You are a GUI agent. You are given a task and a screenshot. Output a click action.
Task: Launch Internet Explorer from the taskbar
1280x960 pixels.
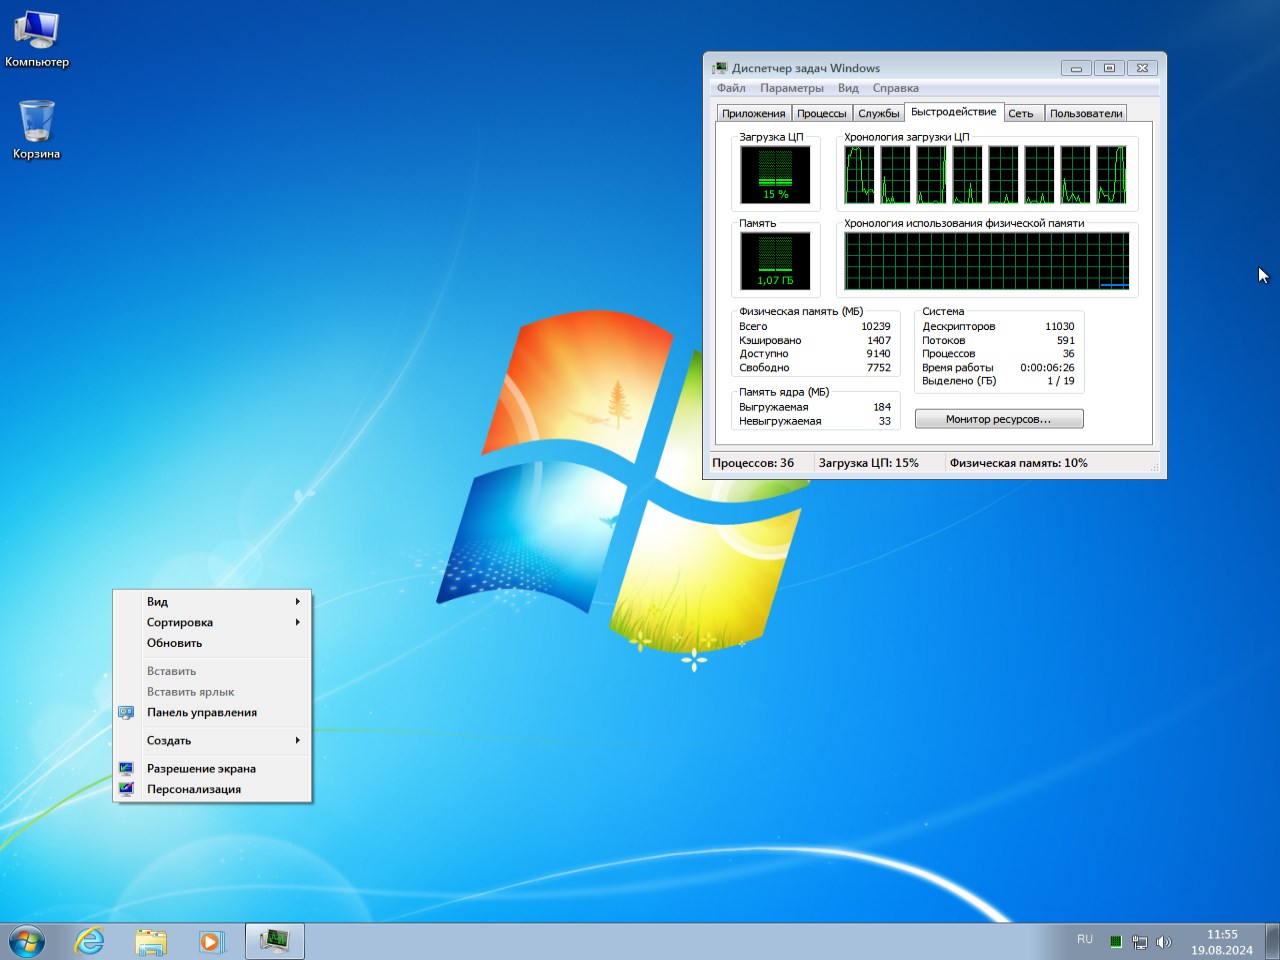(90, 941)
